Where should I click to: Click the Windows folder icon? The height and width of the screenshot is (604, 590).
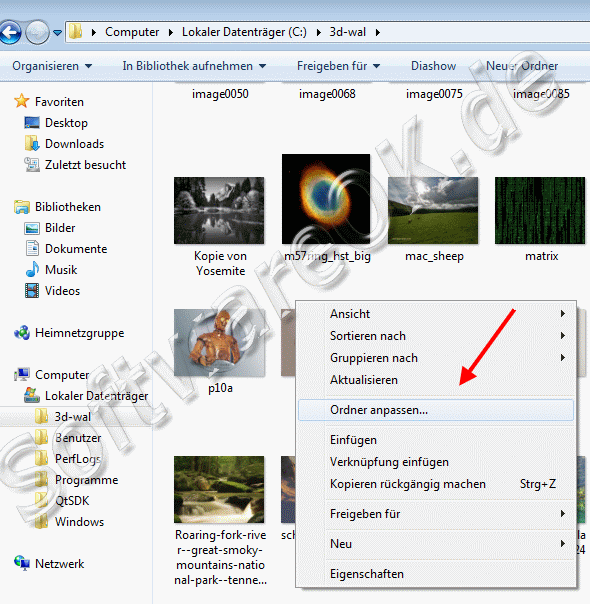pyautogui.click(x=41, y=521)
